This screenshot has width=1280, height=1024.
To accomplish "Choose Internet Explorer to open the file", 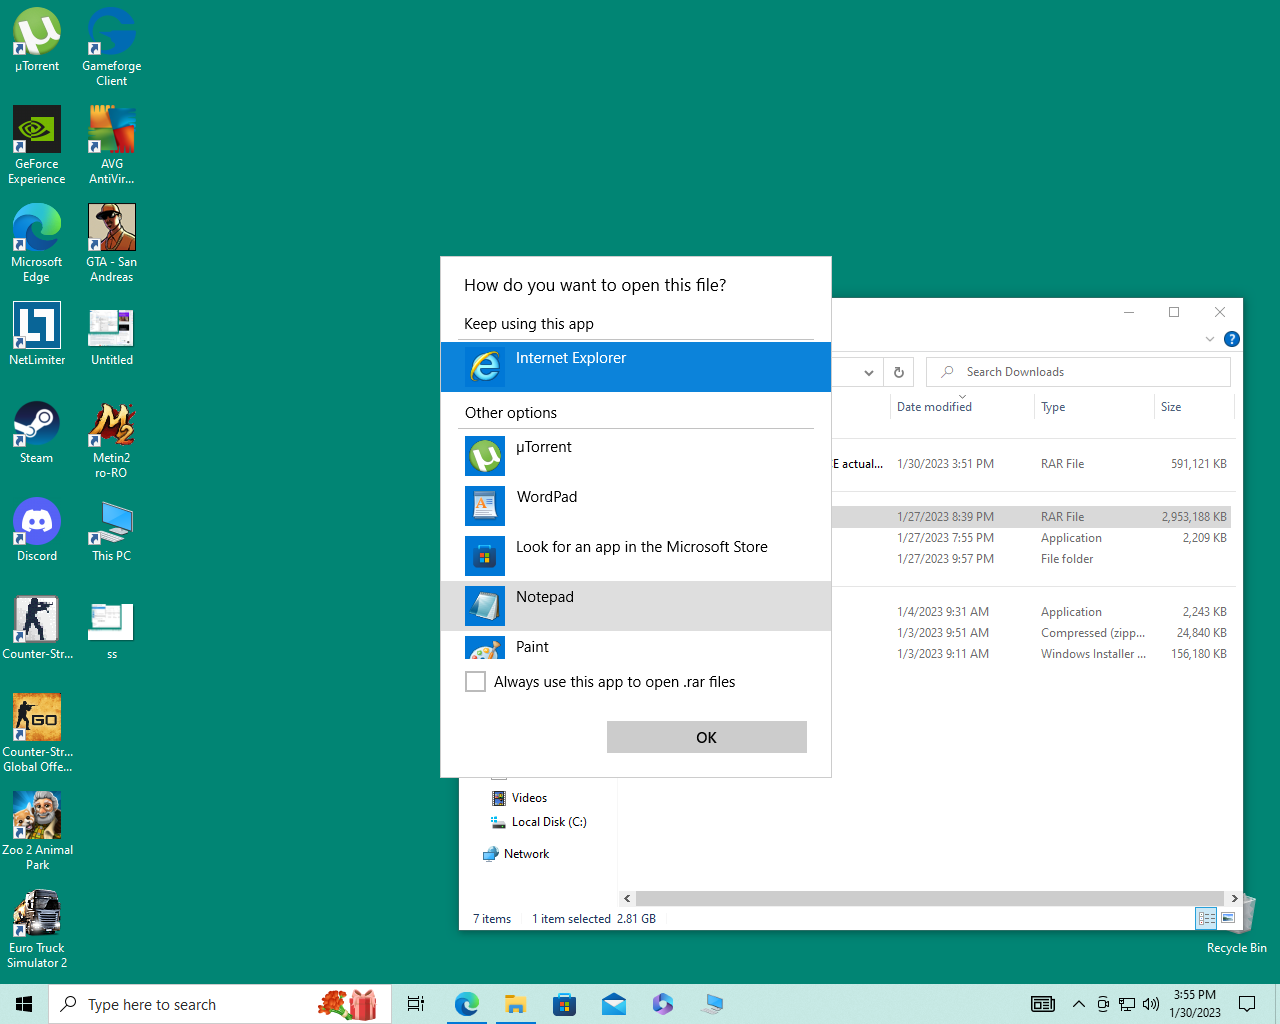I will tap(636, 367).
